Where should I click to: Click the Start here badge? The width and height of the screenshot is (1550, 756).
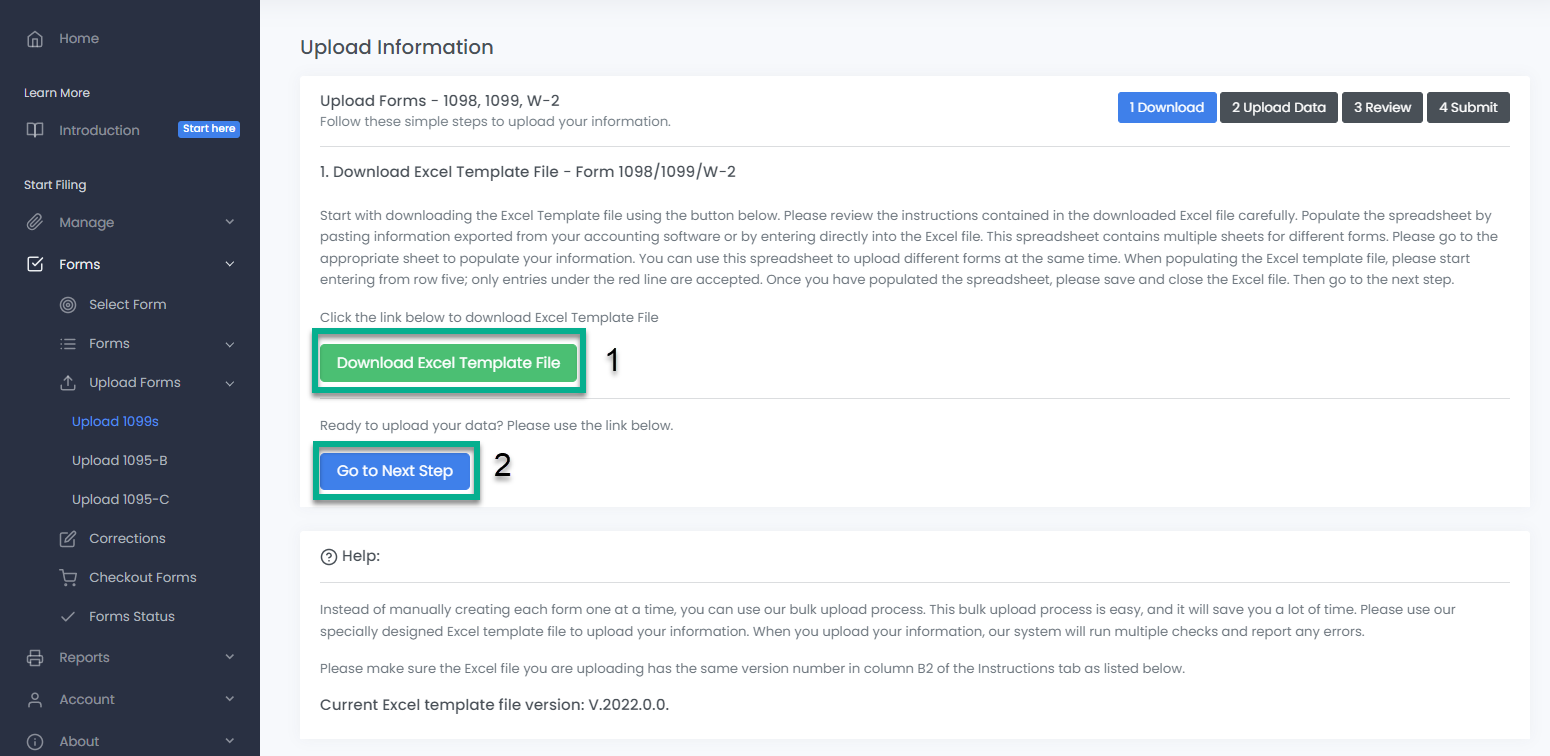[209, 129]
